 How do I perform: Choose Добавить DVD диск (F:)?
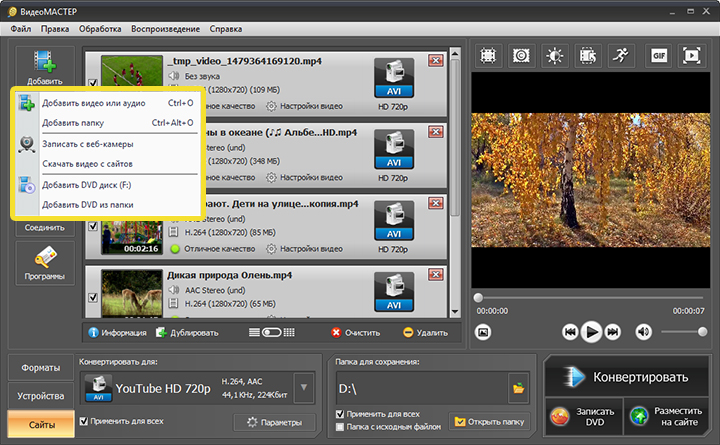point(107,185)
